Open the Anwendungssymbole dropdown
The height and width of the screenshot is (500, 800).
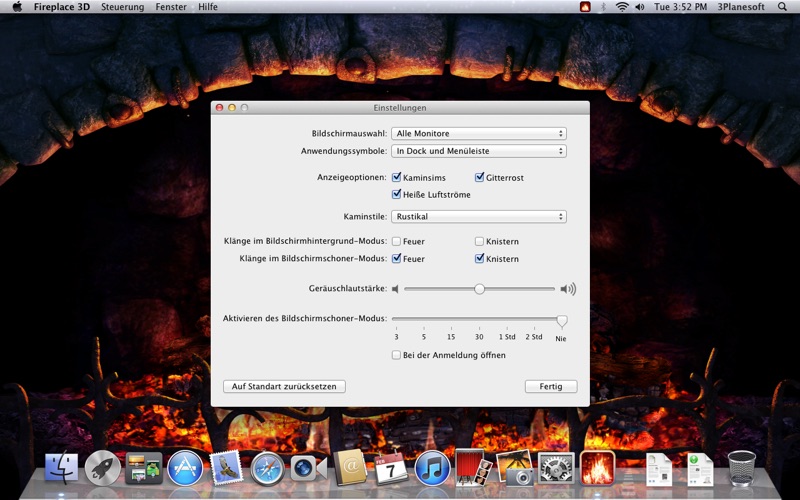tap(479, 151)
